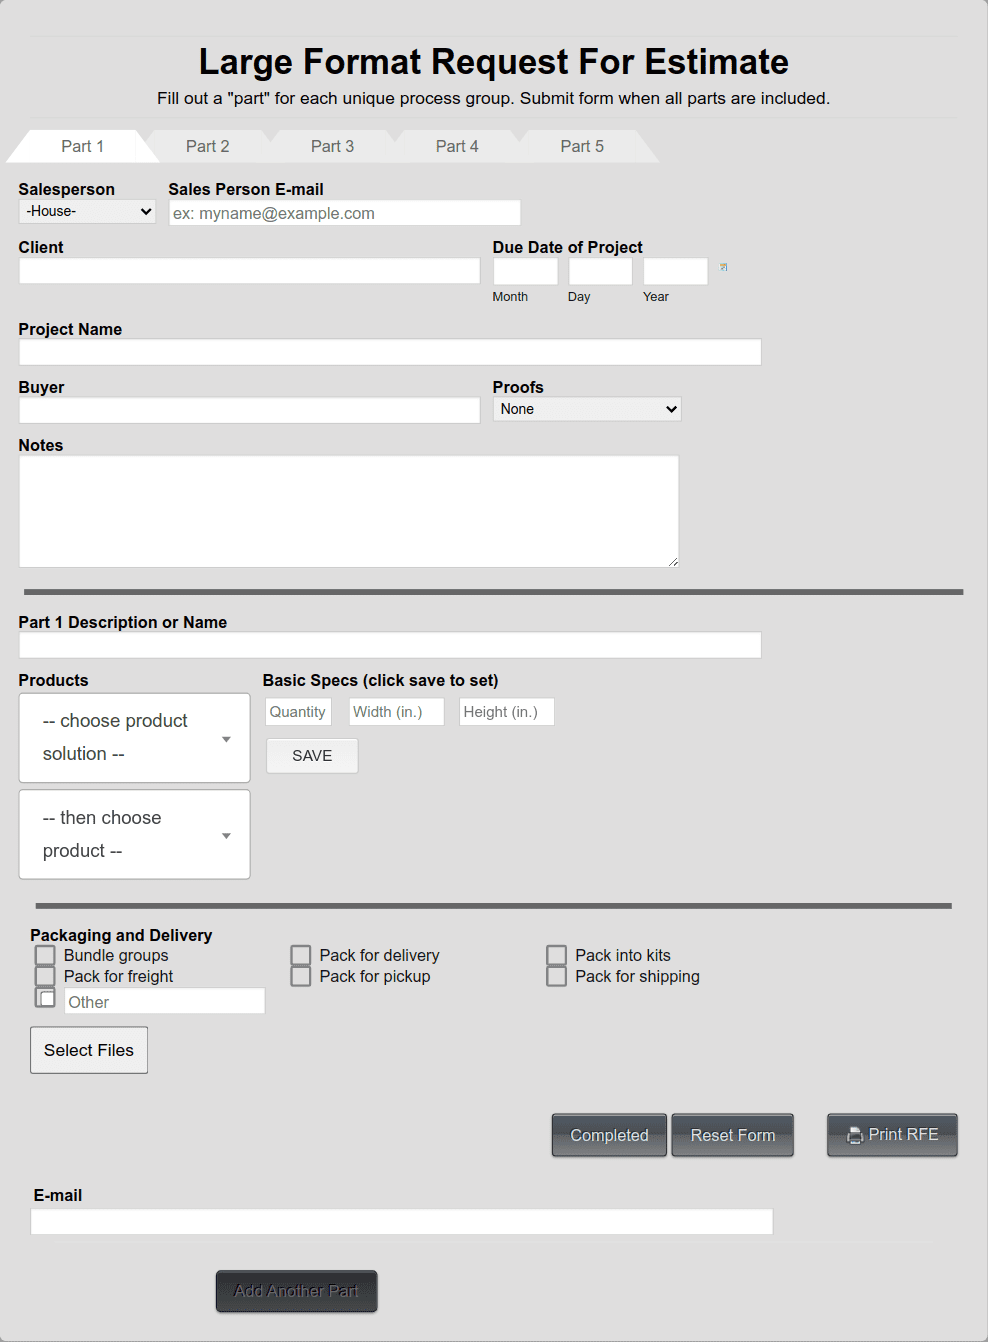
Task: Check the Bundle groups checkbox
Action: click(x=44, y=955)
